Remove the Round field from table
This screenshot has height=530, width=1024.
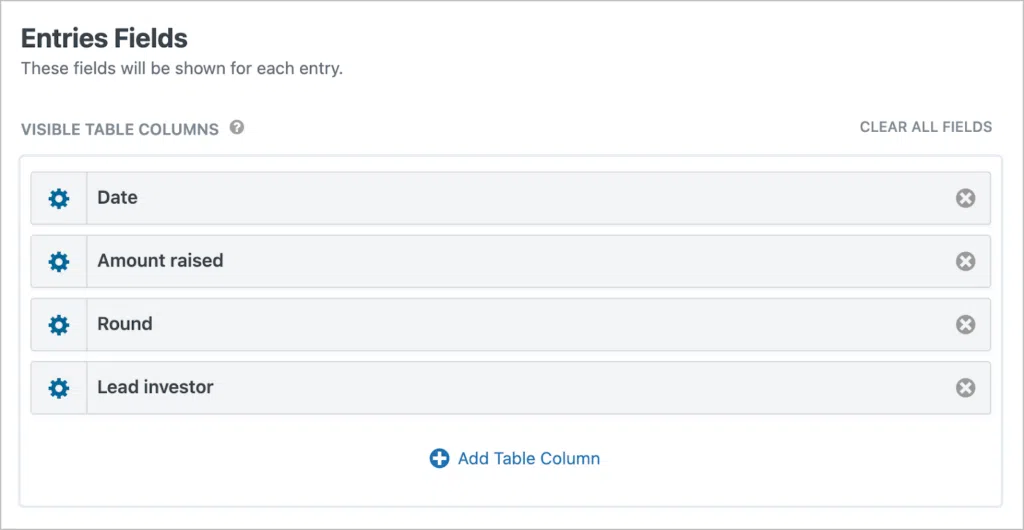(x=965, y=324)
